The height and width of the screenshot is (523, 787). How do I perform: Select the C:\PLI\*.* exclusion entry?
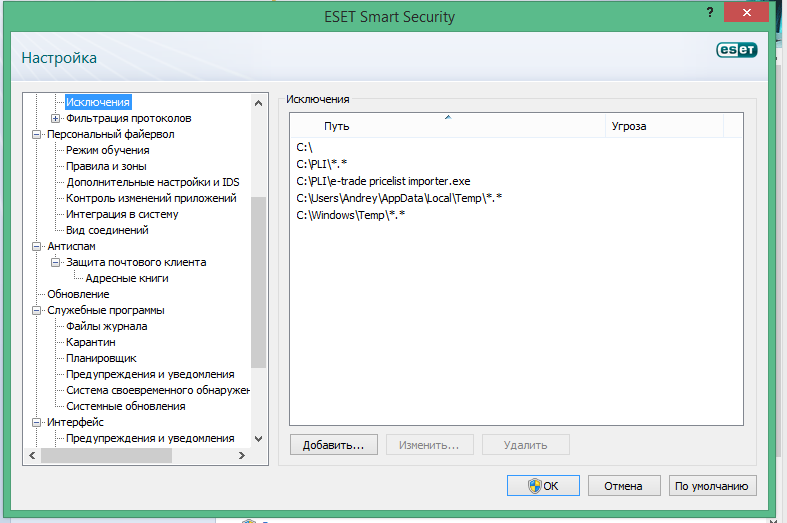click(x=321, y=164)
